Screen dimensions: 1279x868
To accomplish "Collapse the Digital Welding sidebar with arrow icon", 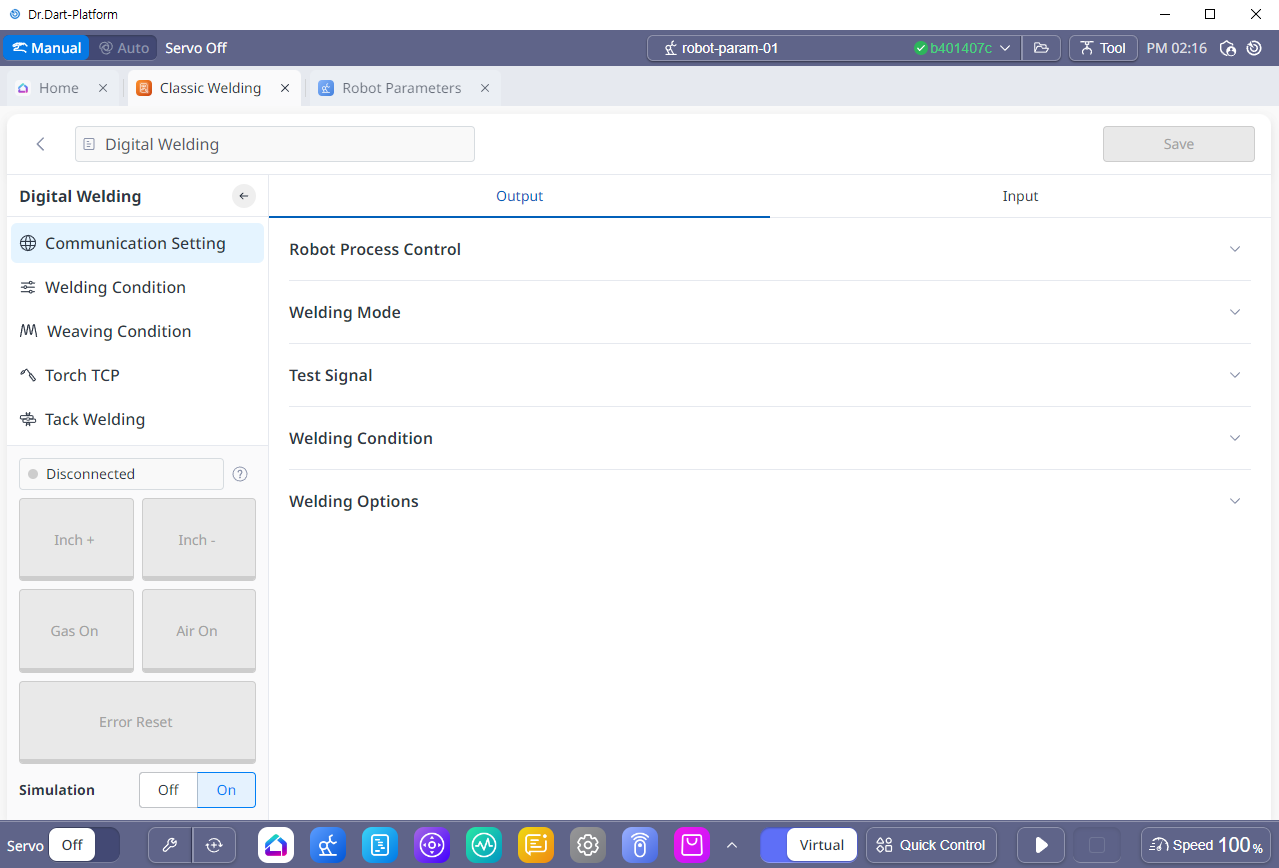I will pos(244,196).
